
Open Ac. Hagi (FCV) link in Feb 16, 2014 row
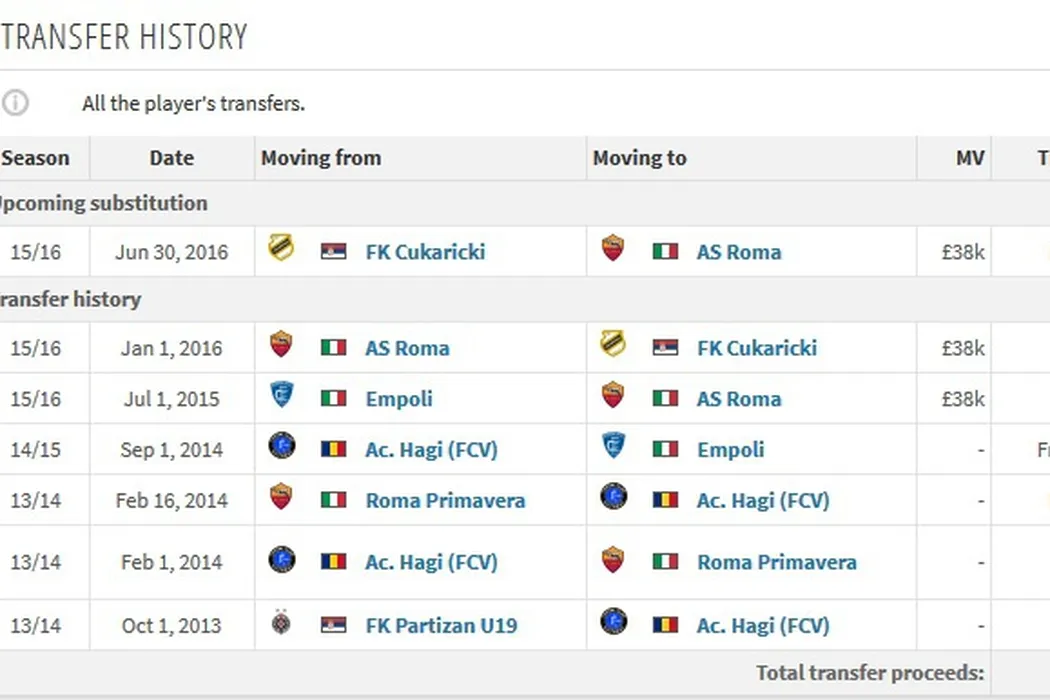point(763,500)
